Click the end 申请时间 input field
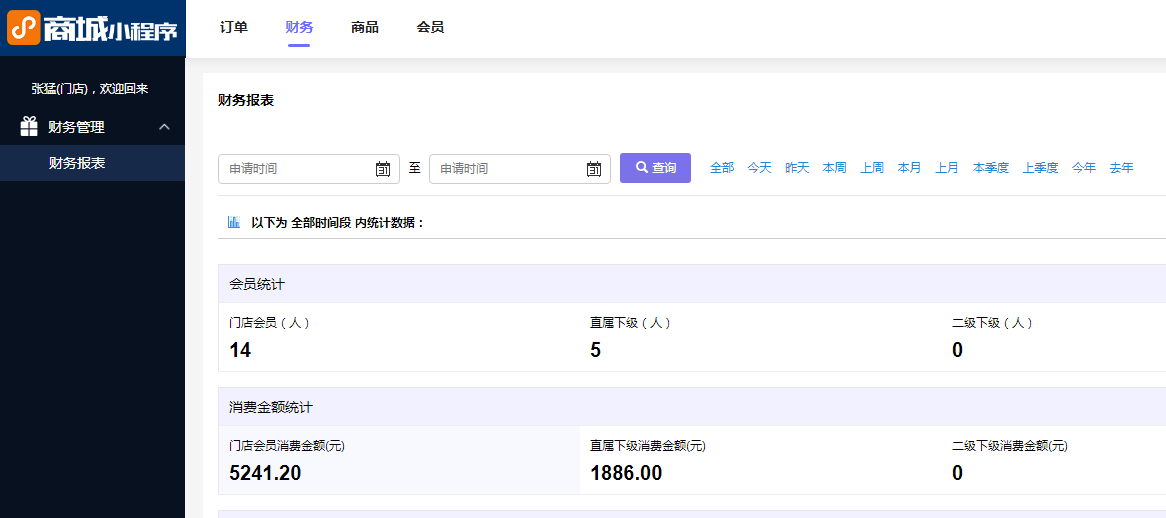Viewport: 1166px width, 518px height. pyautogui.click(x=520, y=169)
